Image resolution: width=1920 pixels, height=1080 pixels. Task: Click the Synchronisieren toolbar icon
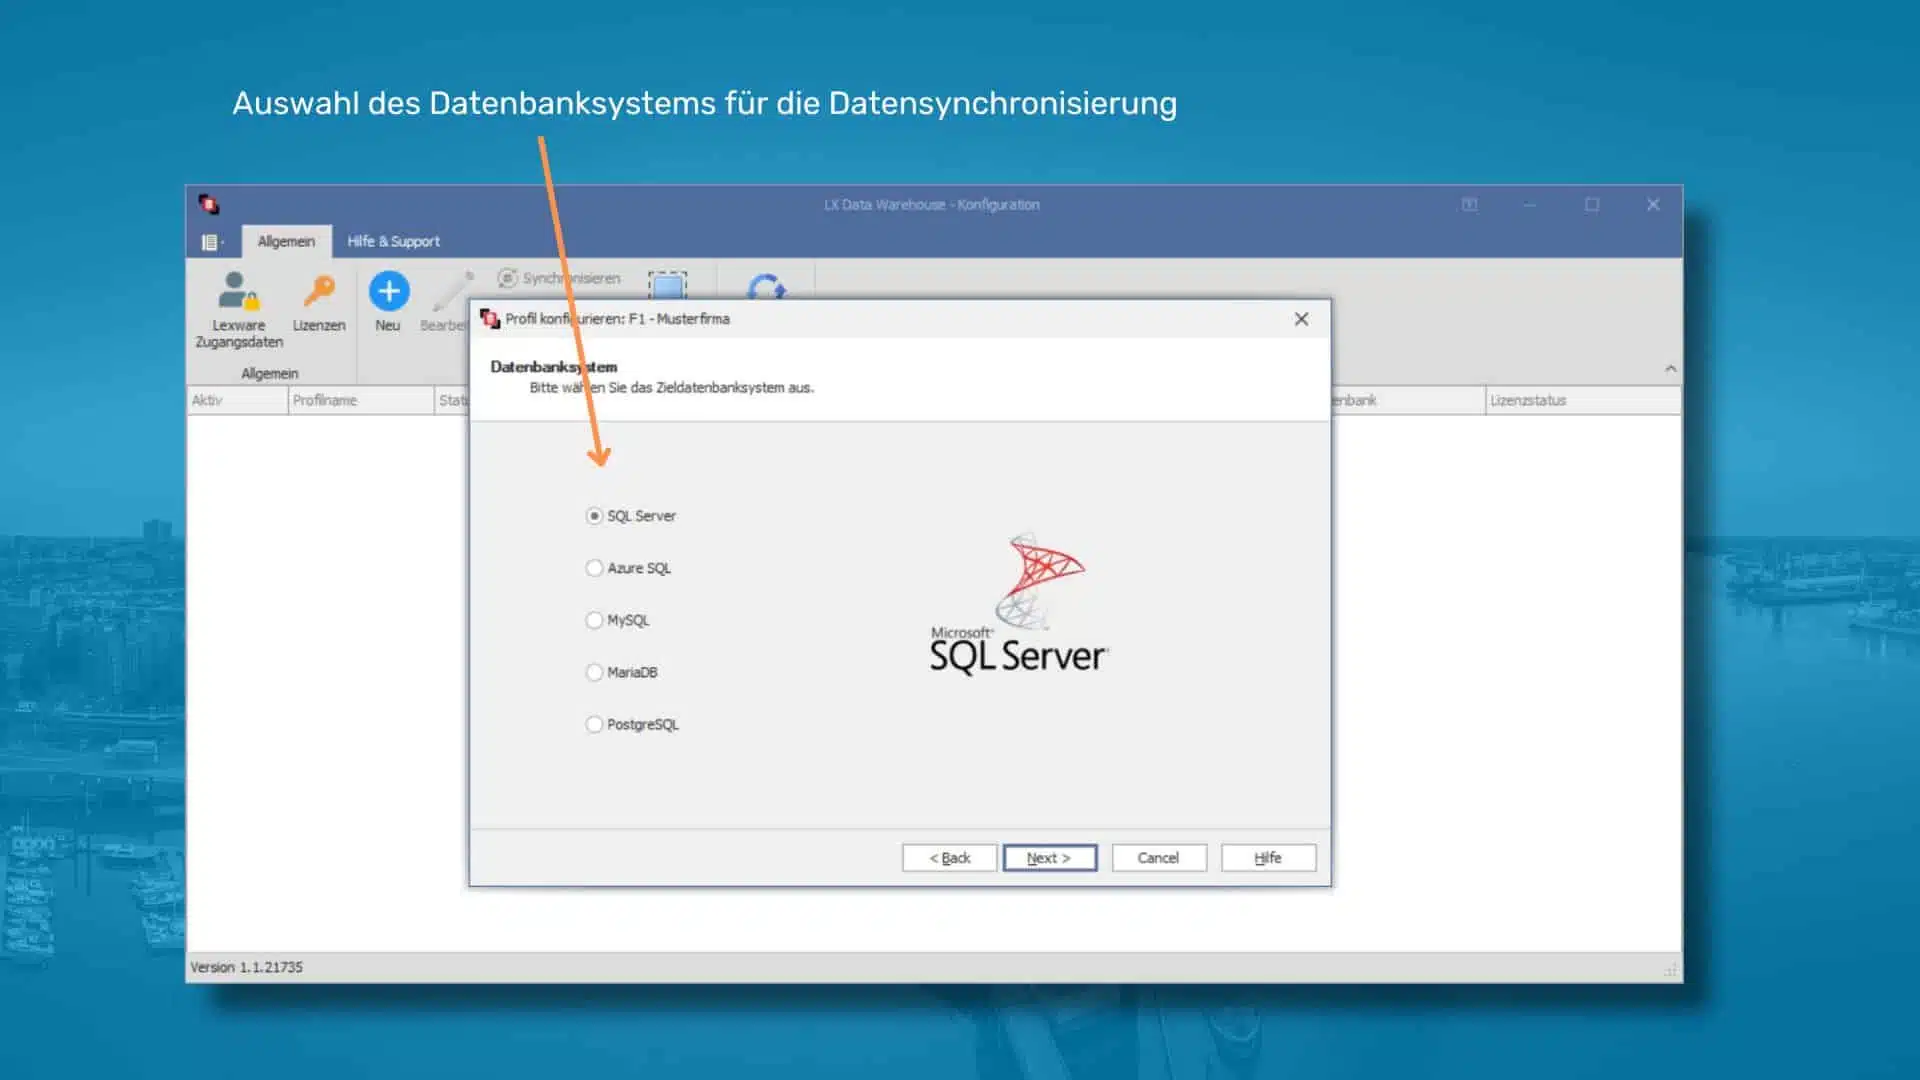pyautogui.click(x=508, y=278)
